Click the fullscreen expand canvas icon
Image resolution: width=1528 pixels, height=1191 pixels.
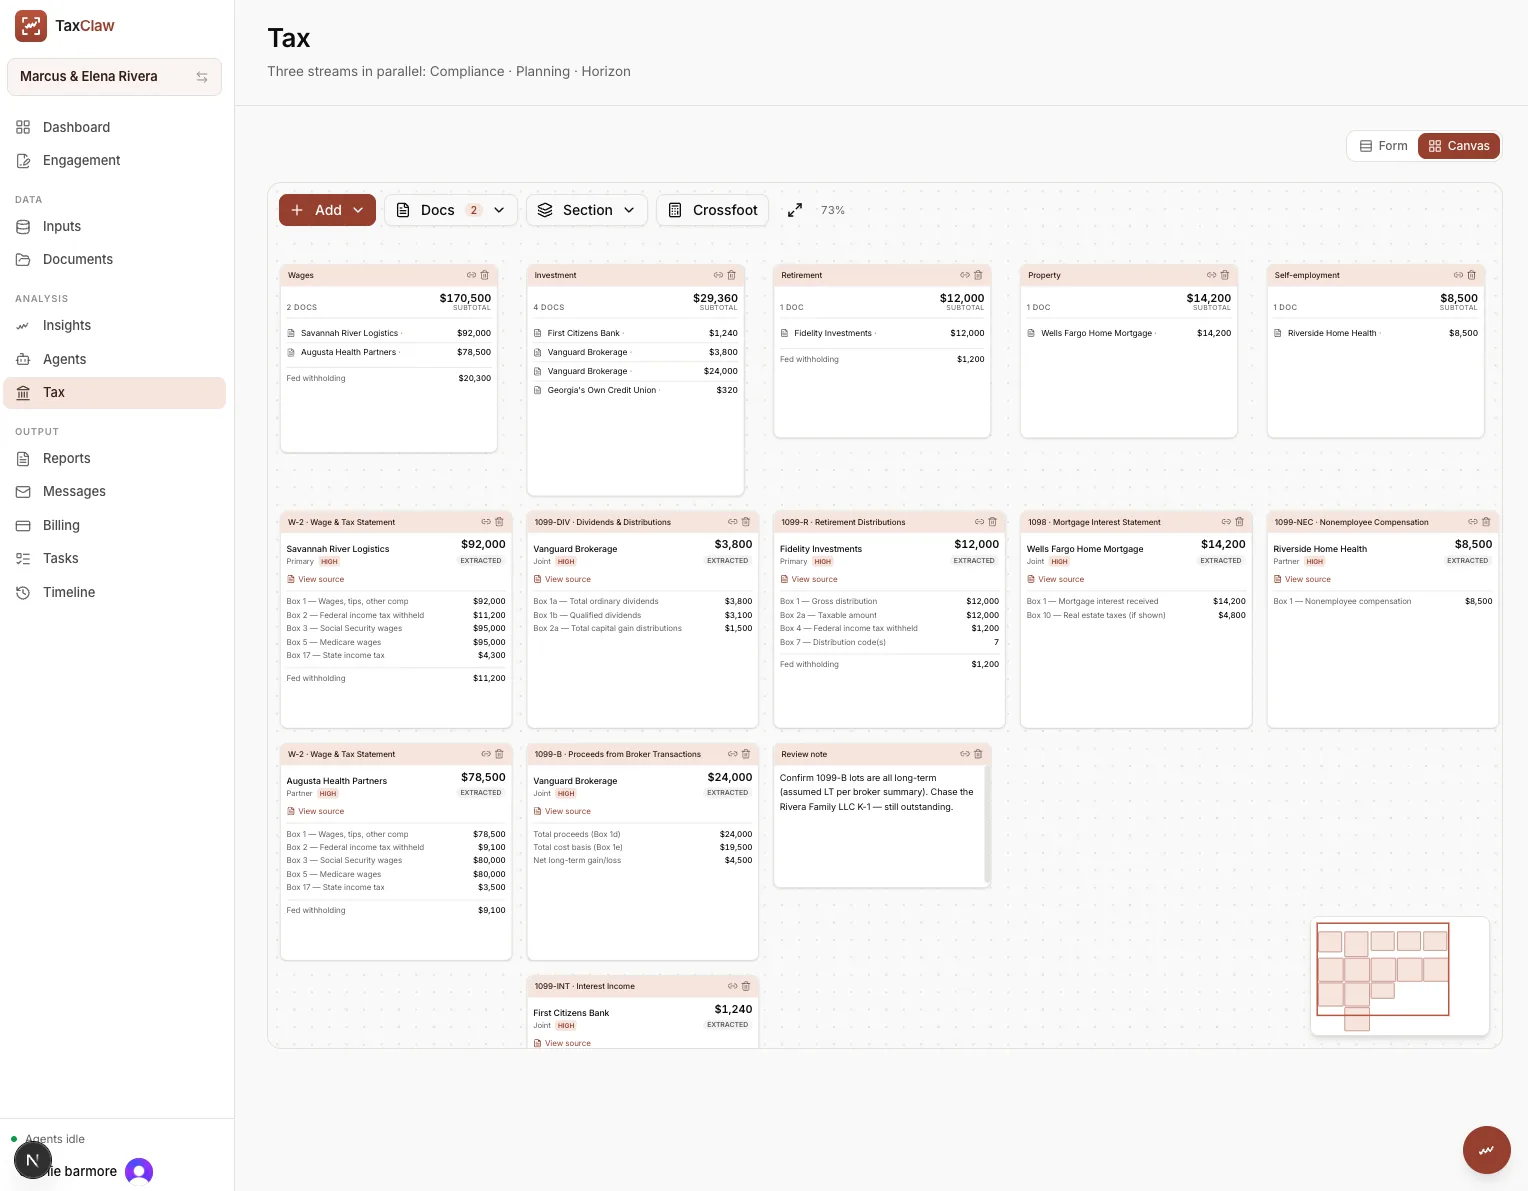coord(795,210)
